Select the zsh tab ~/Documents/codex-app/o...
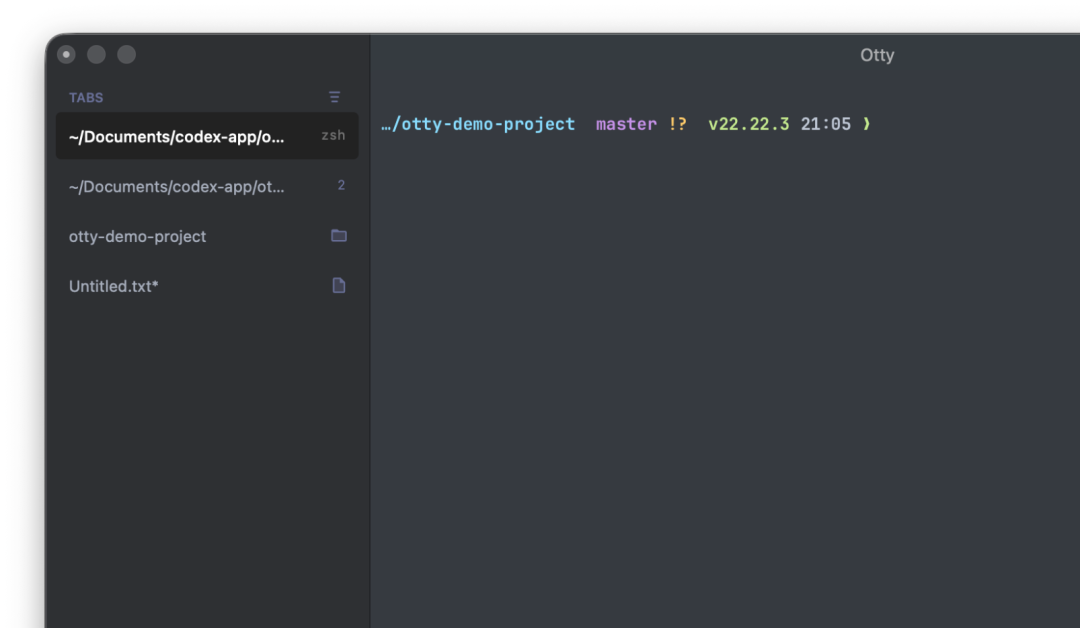This screenshot has width=1080, height=628. point(207,136)
